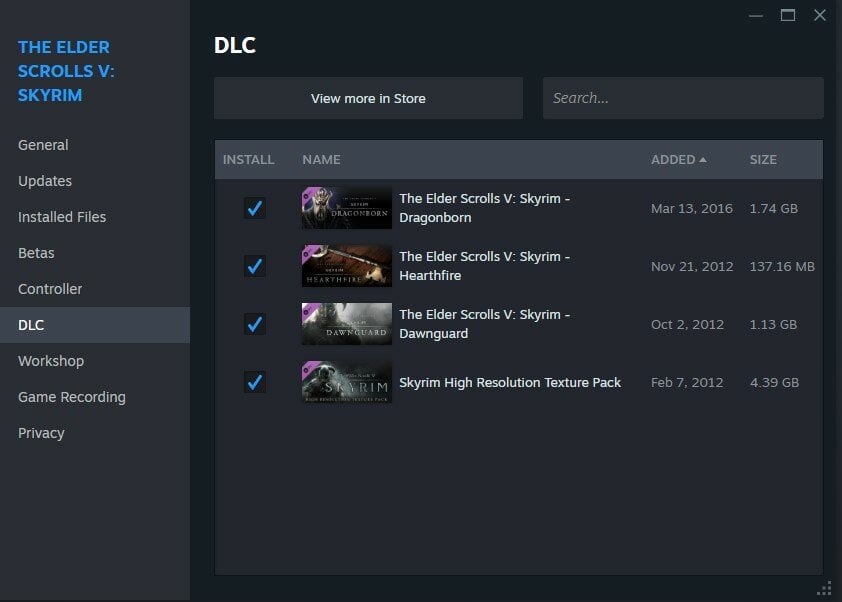Image resolution: width=842 pixels, height=602 pixels.
Task: Sort DLC list by Size column
Action: (x=763, y=159)
